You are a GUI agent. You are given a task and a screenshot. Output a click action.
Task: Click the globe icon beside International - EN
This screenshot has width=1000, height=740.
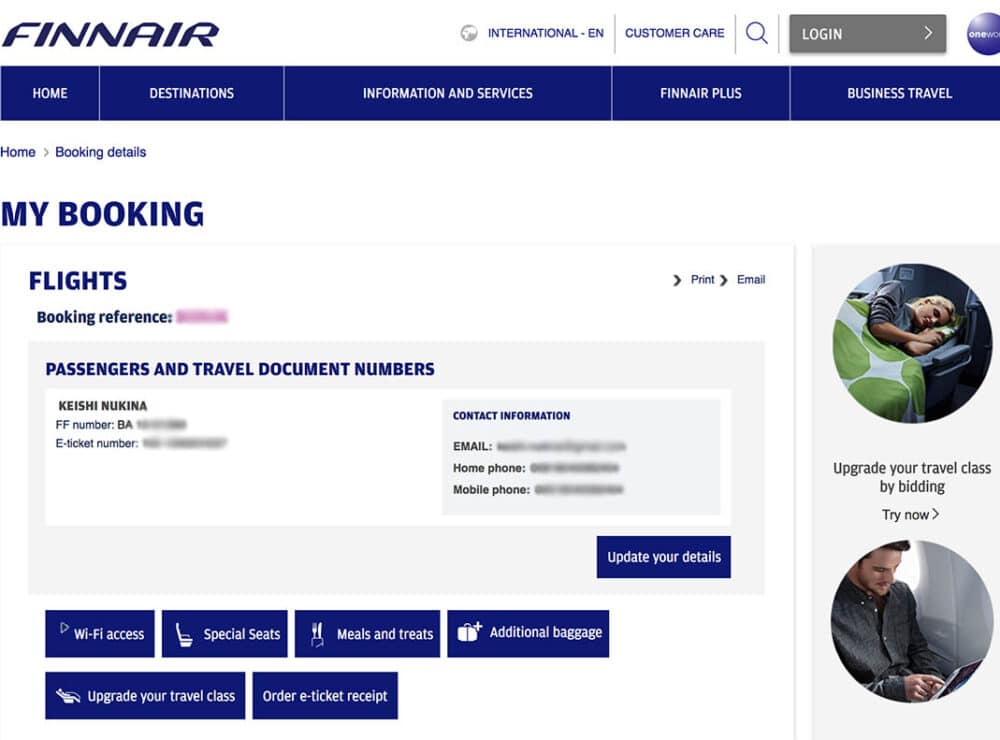click(x=469, y=33)
